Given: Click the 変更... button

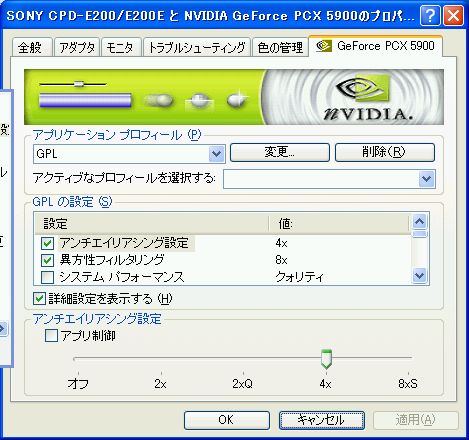Looking at the screenshot, I should [x=280, y=152].
